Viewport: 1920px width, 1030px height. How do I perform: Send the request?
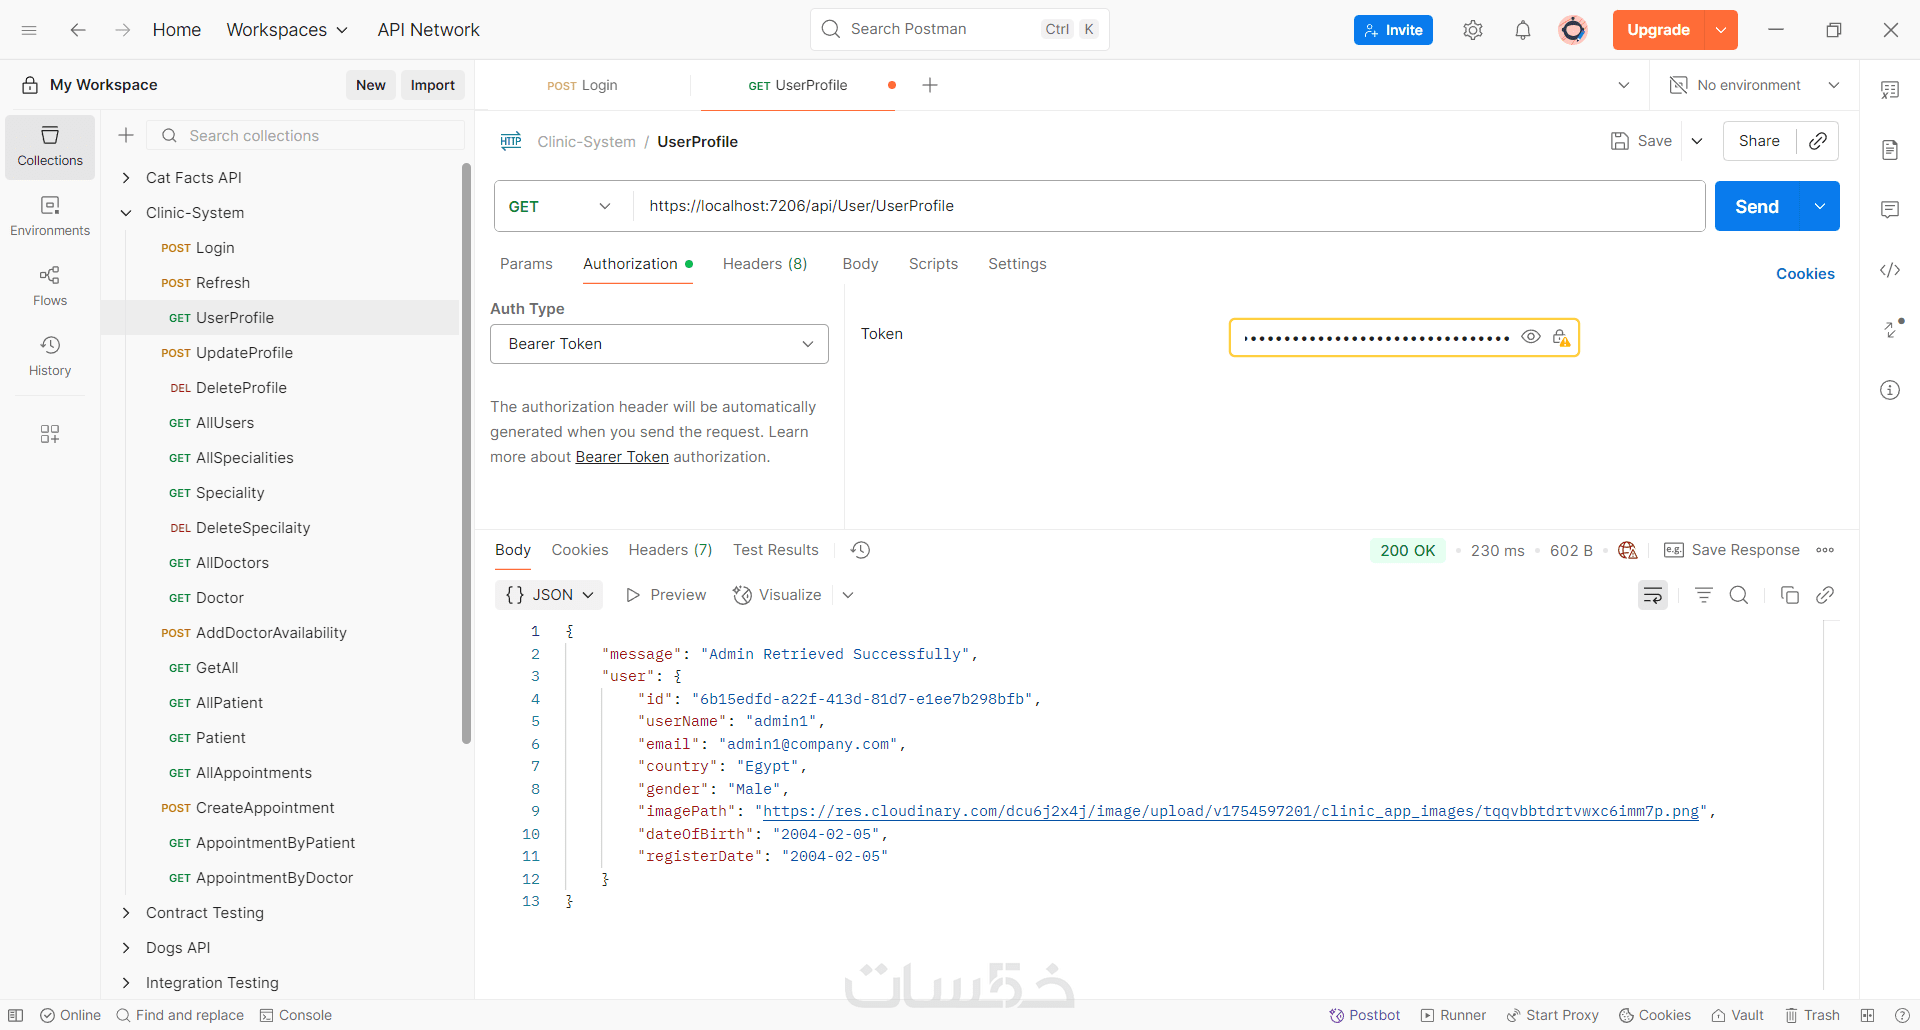point(1757,206)
